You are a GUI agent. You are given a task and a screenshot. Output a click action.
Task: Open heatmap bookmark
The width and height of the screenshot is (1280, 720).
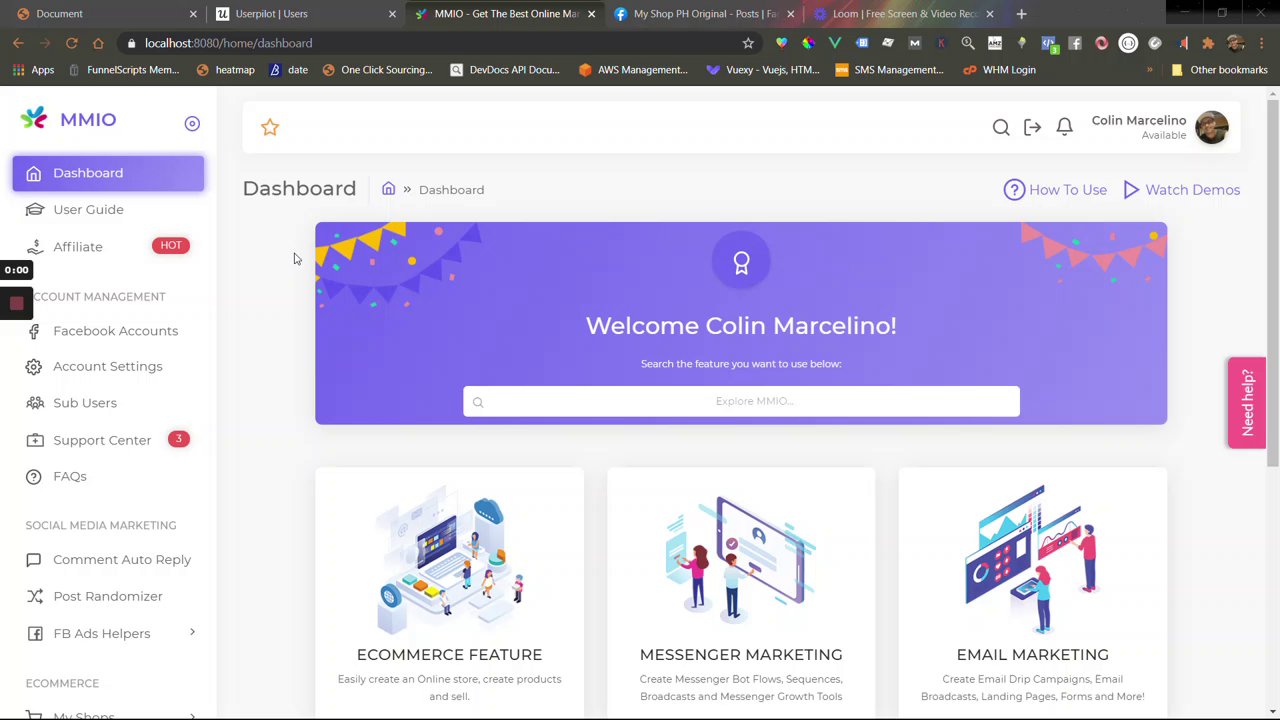pos(226,70)
